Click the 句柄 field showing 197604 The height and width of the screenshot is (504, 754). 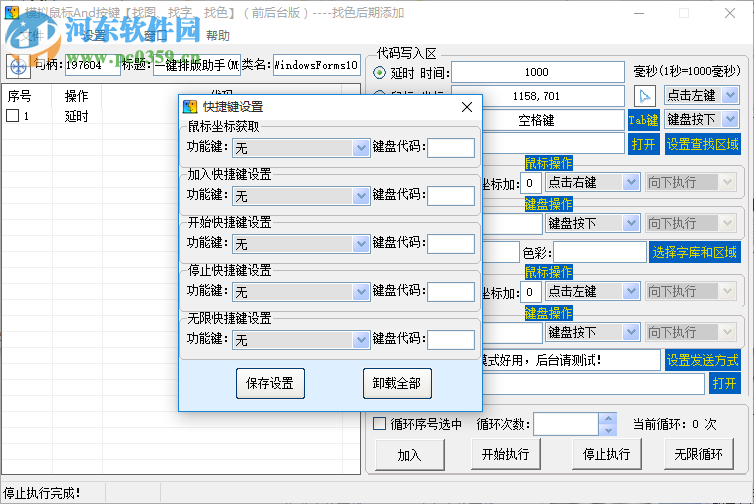coord(92,65)
